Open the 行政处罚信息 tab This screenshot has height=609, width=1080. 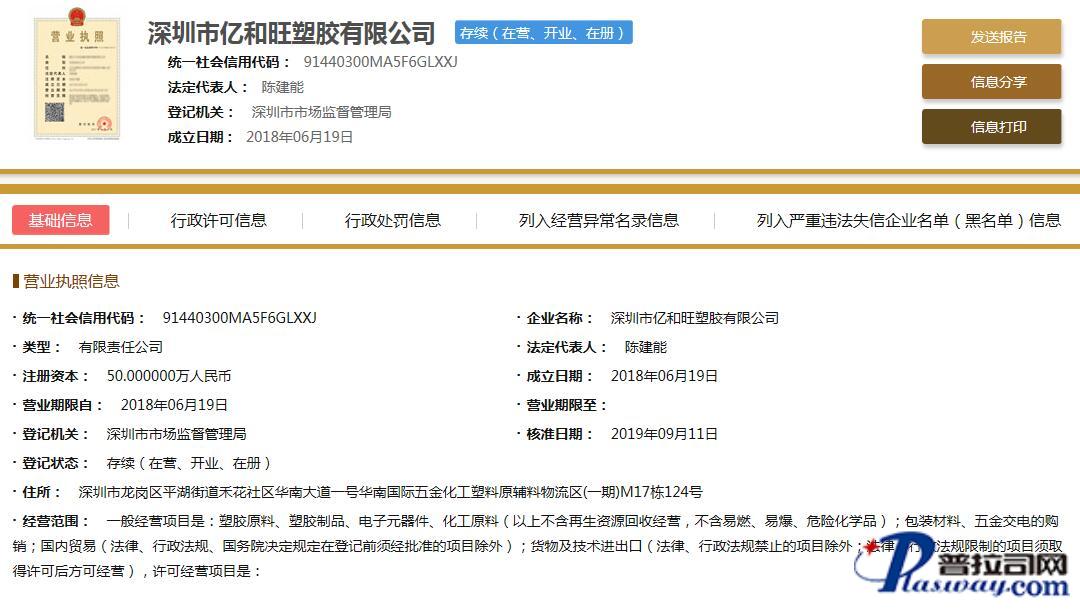point(392,220)
